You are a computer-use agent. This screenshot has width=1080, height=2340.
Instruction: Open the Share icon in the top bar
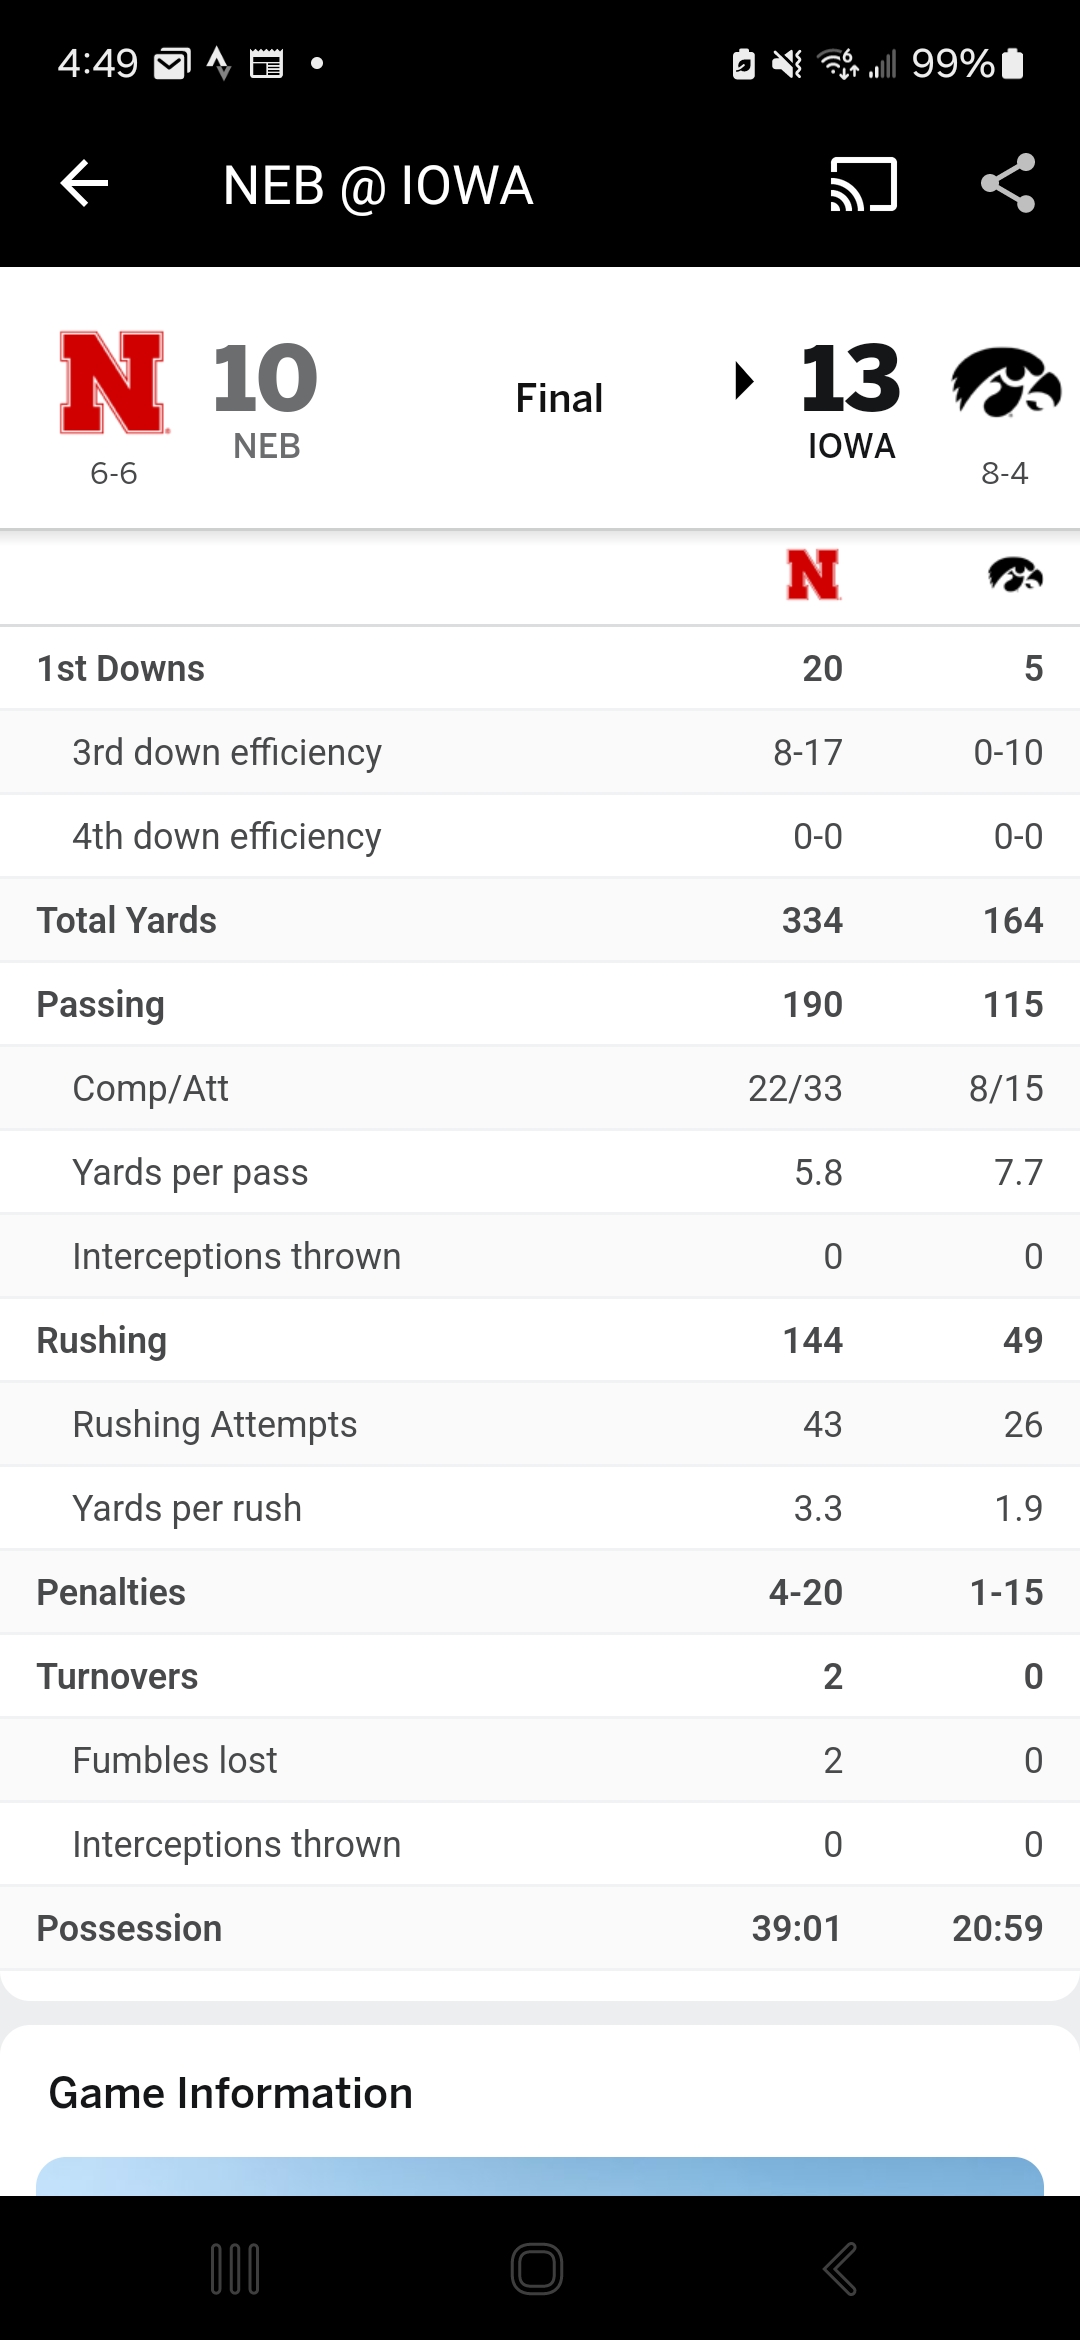pos(1006,184)
